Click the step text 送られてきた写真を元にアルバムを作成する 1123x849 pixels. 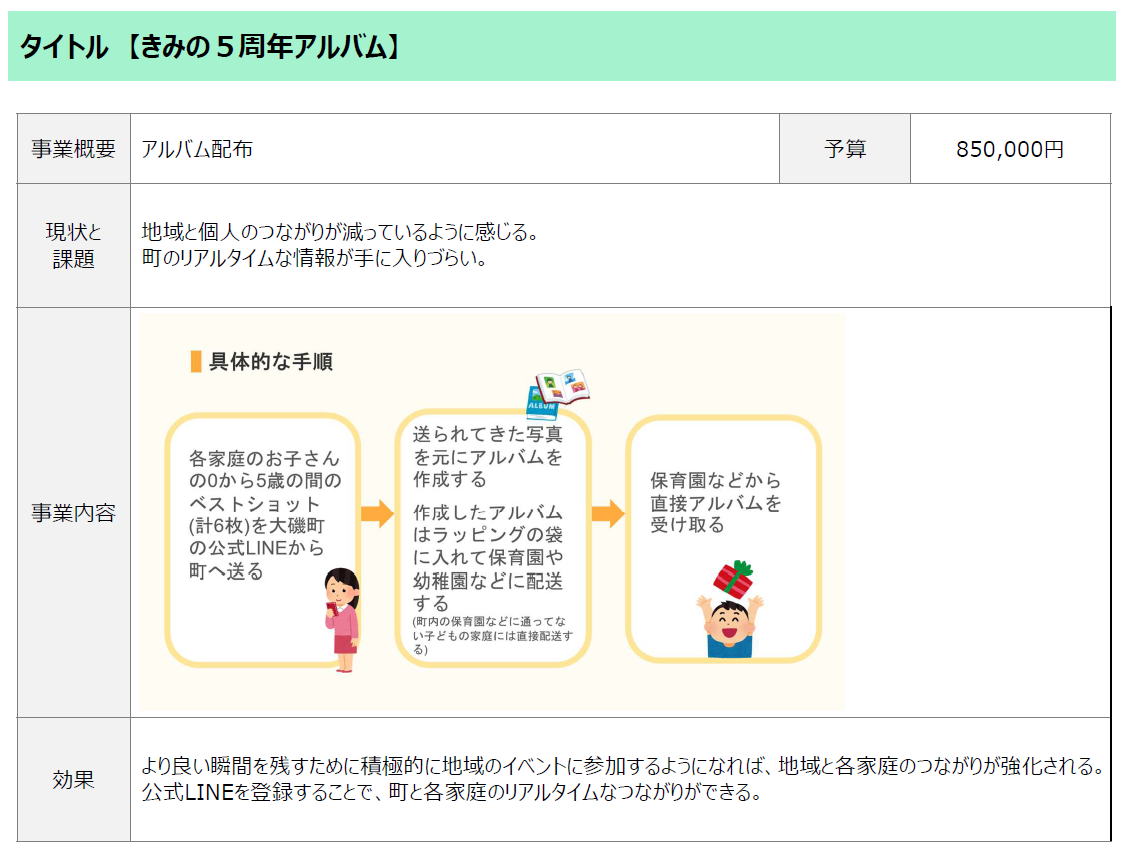point(488,456)
